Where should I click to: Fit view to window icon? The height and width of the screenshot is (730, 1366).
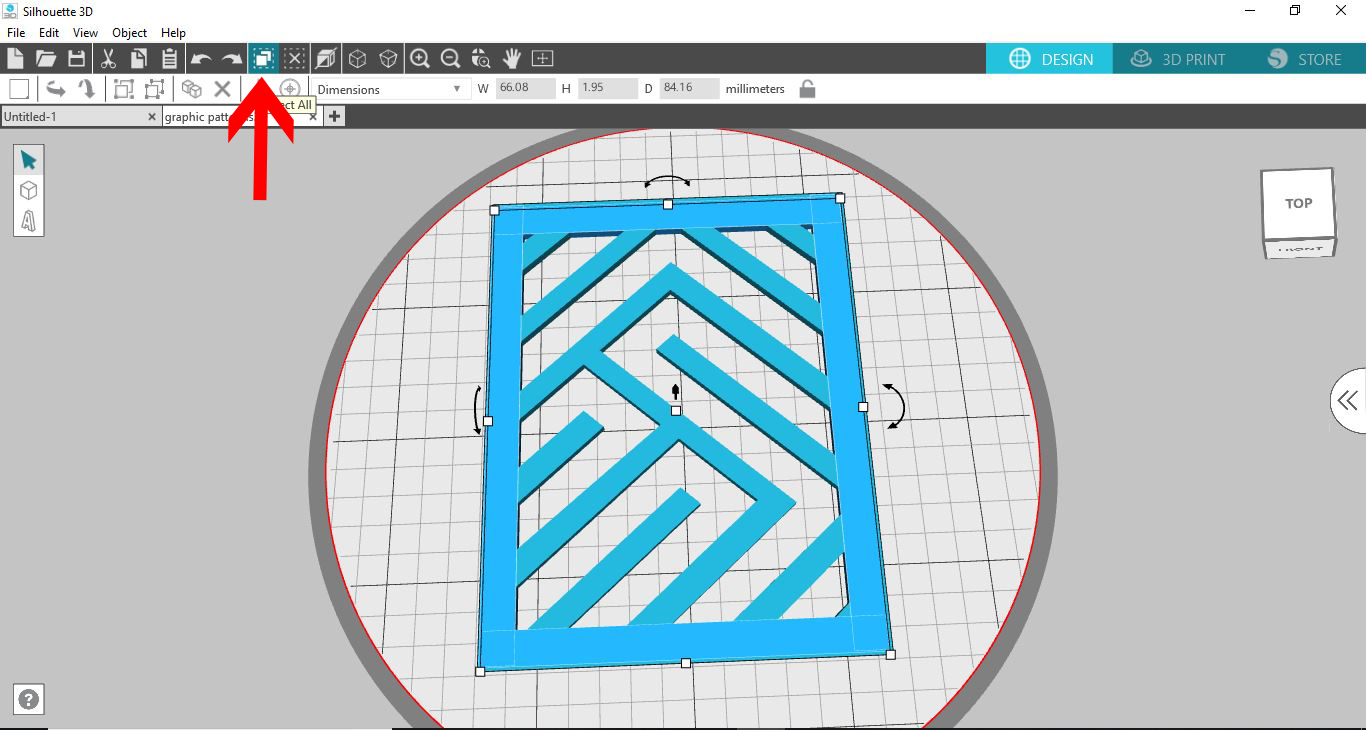543,58
